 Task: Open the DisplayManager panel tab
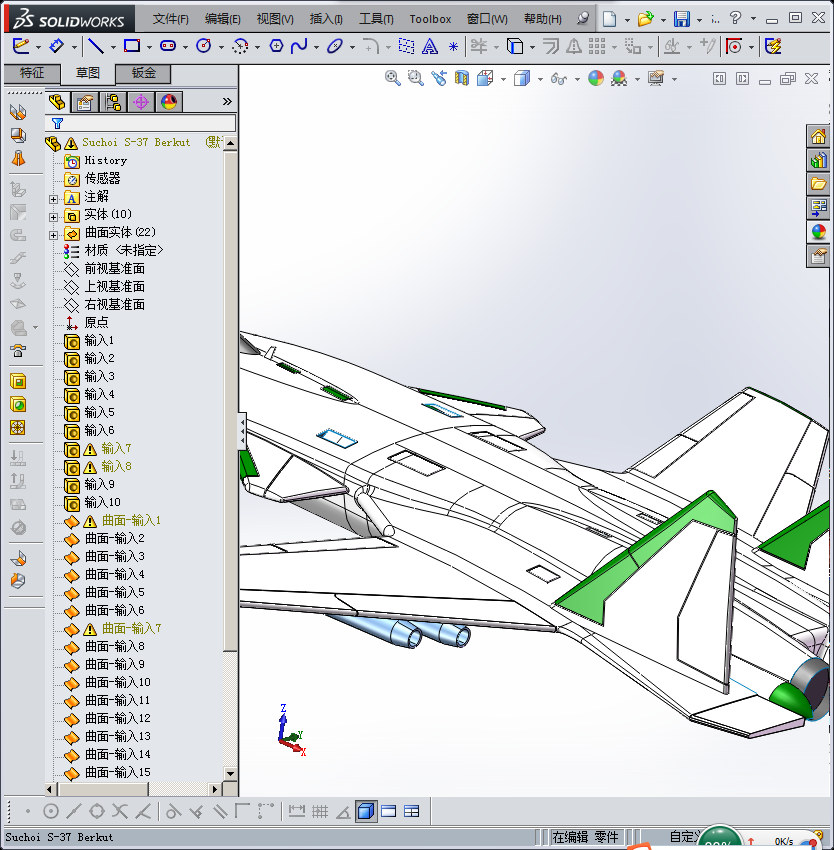tap(169, 102)
